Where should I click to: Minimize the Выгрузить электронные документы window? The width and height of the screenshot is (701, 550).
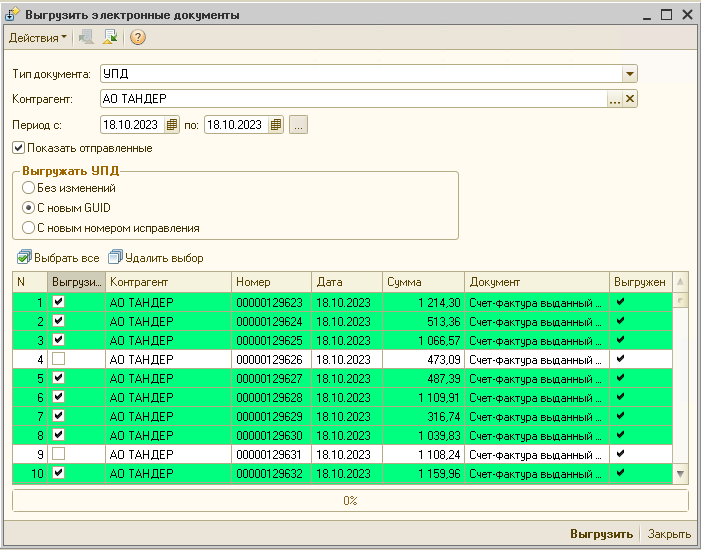pyautogui.click(x=646, y=17)
